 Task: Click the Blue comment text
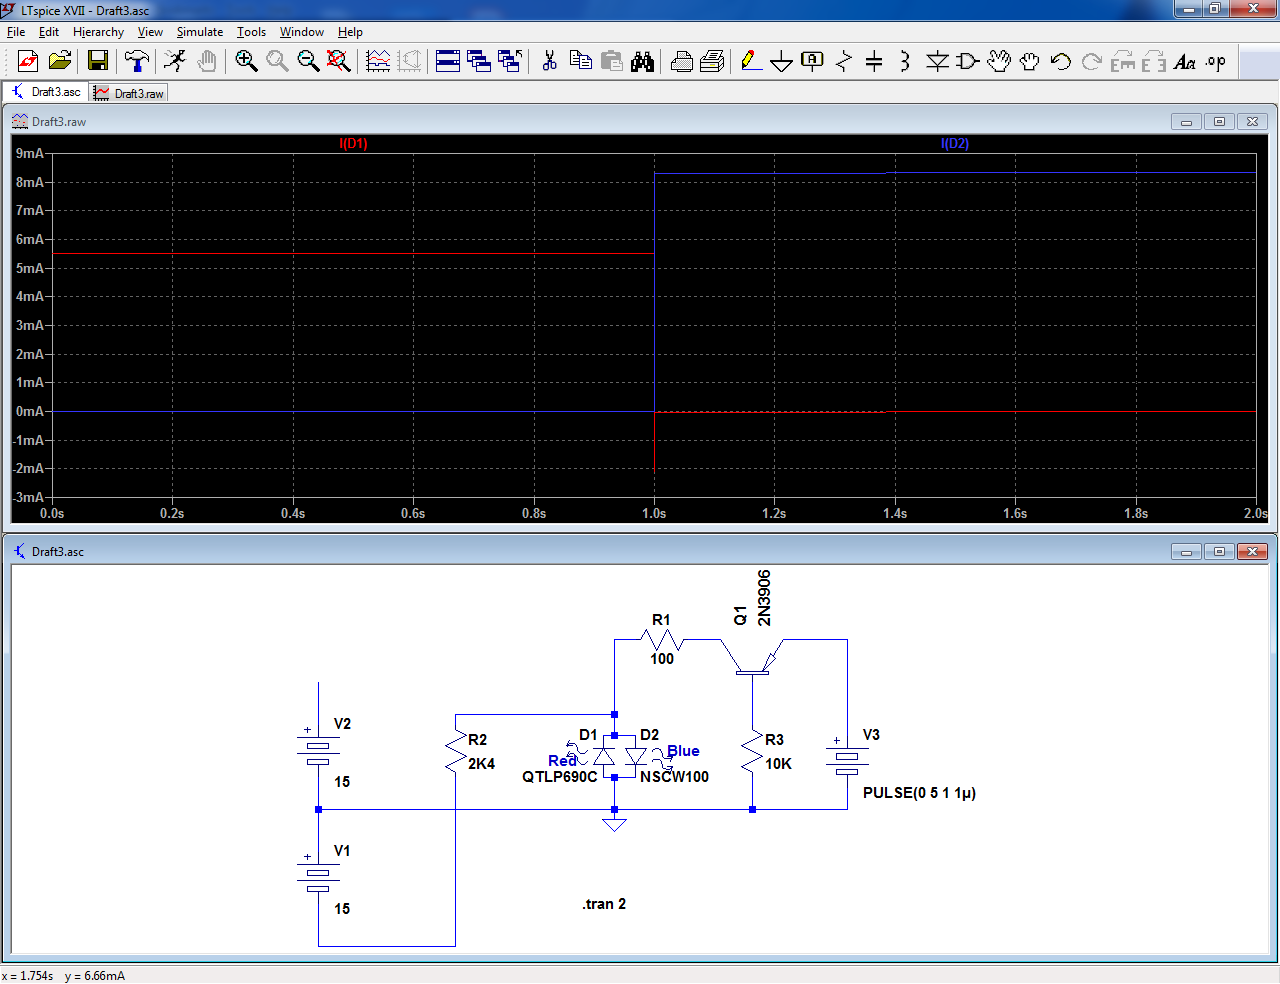pos(683,751)
